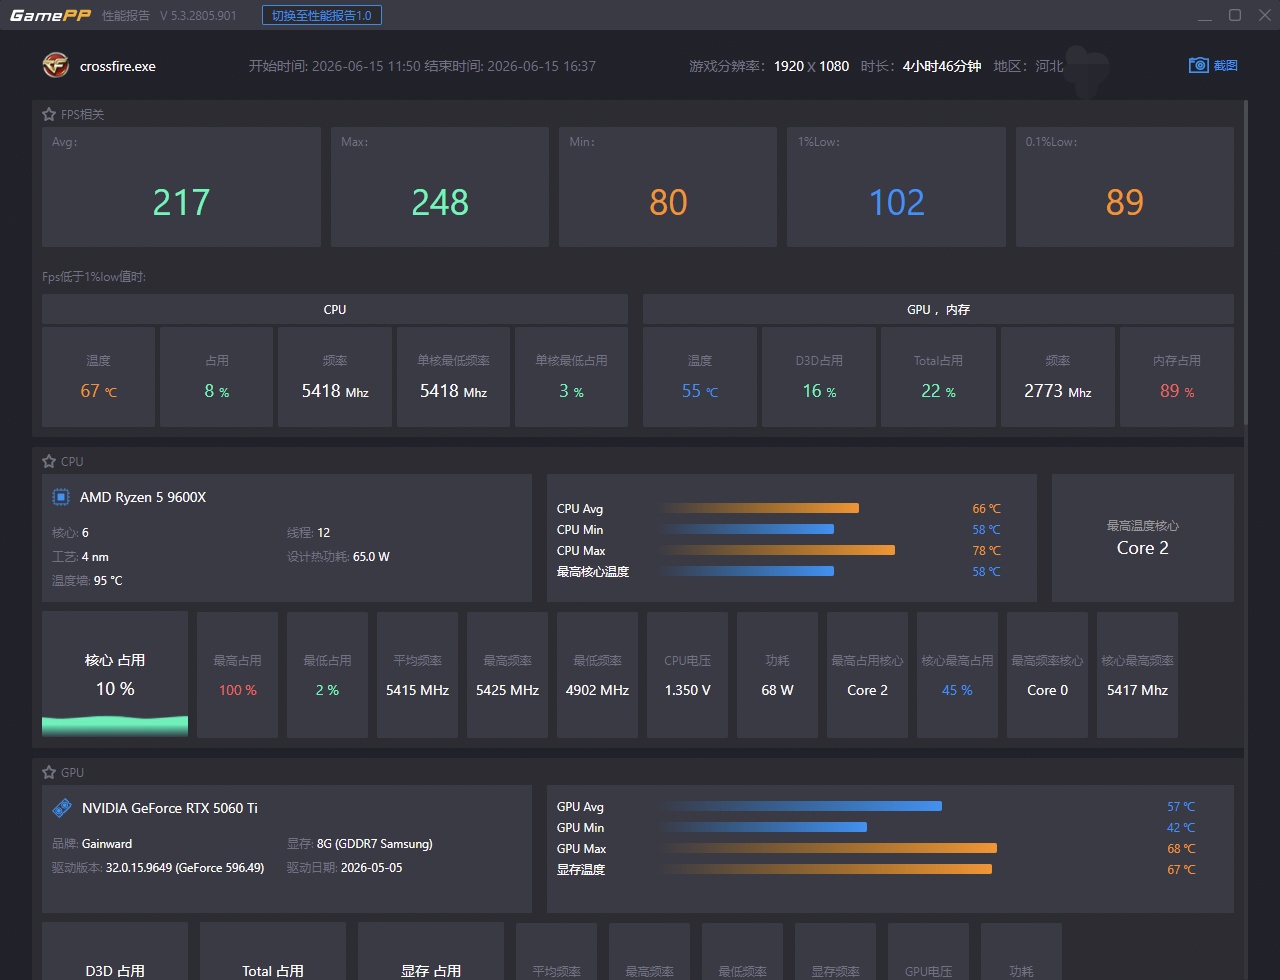This screenshot has height=980, width=1280.
Task: Maximize the GamePP window
Action: click(x=1235, y=15)
